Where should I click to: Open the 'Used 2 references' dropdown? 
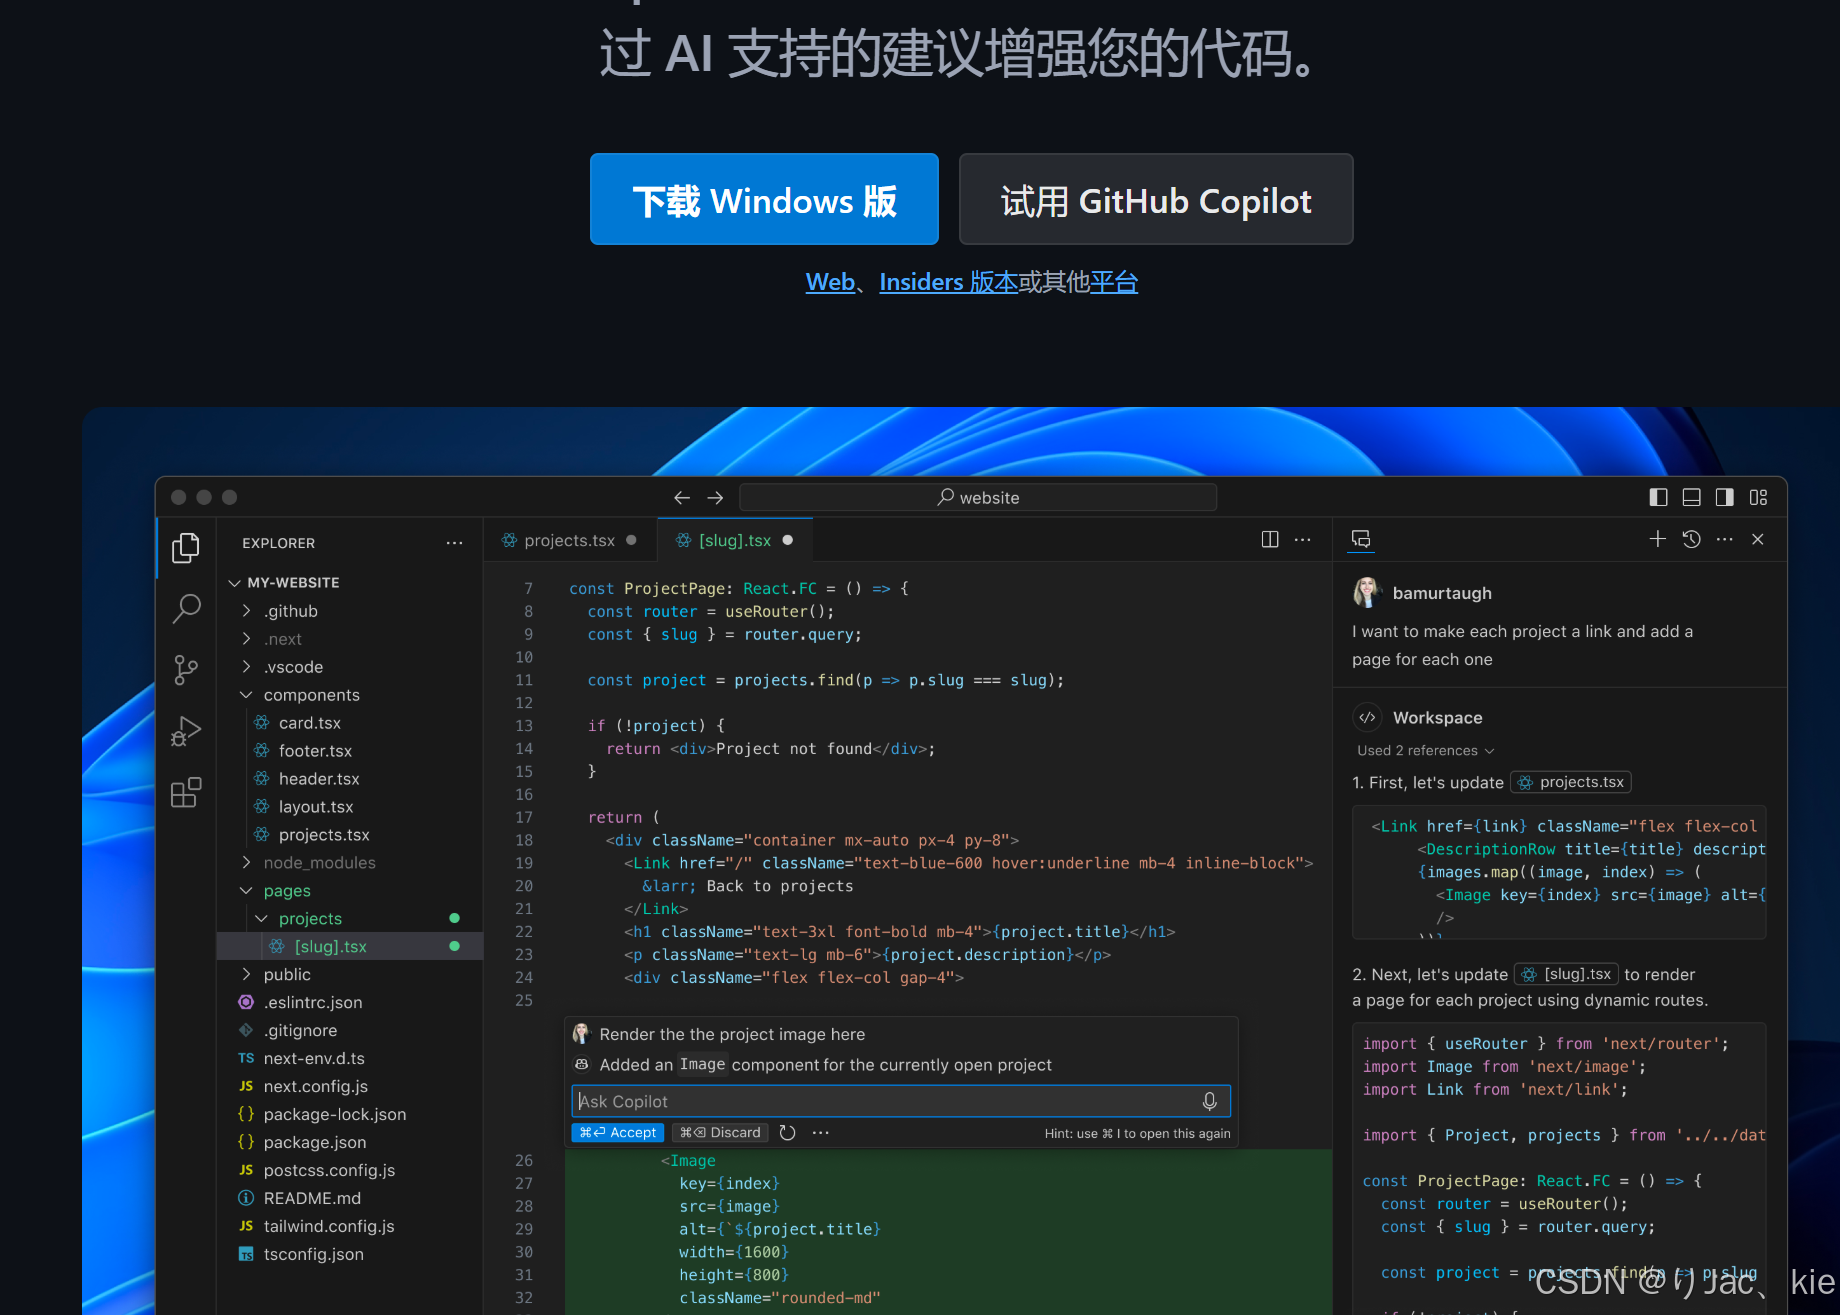[1424, 750]
